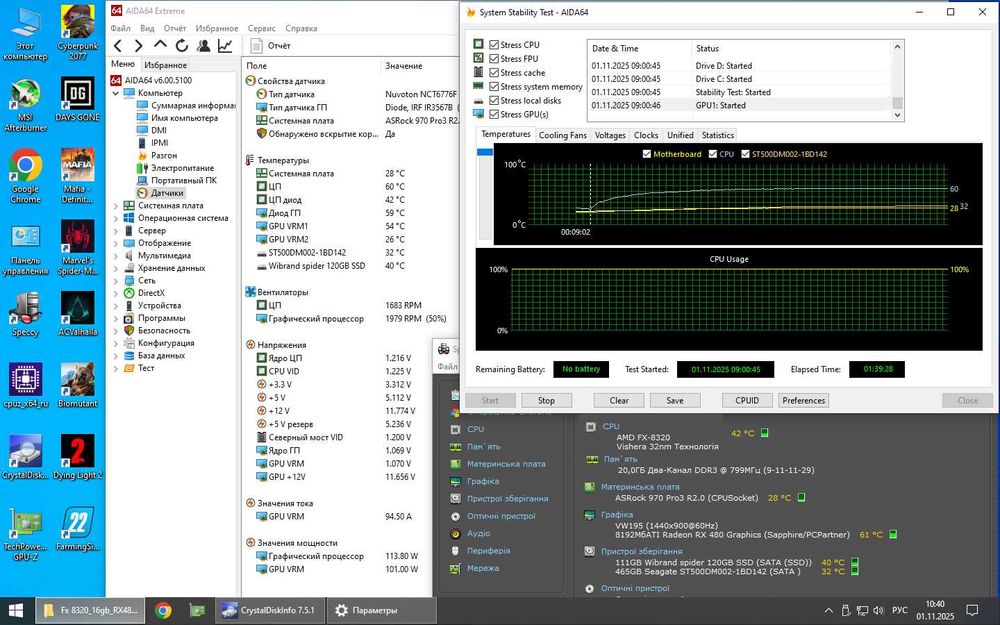Open MSI Afterburner desktop icon
The height and width of the screenshot is (625, 1000).
tap(26, 105)
